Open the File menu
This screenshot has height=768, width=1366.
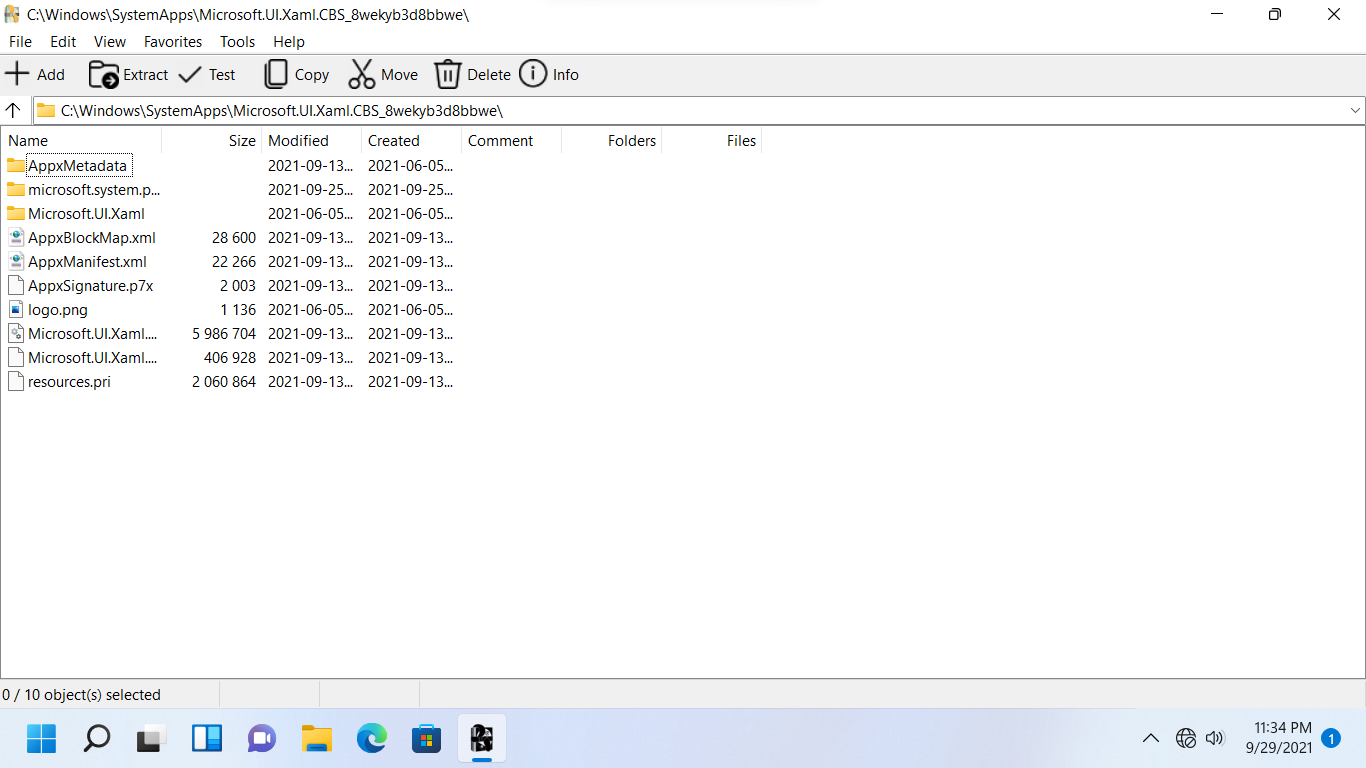(20, 42)
